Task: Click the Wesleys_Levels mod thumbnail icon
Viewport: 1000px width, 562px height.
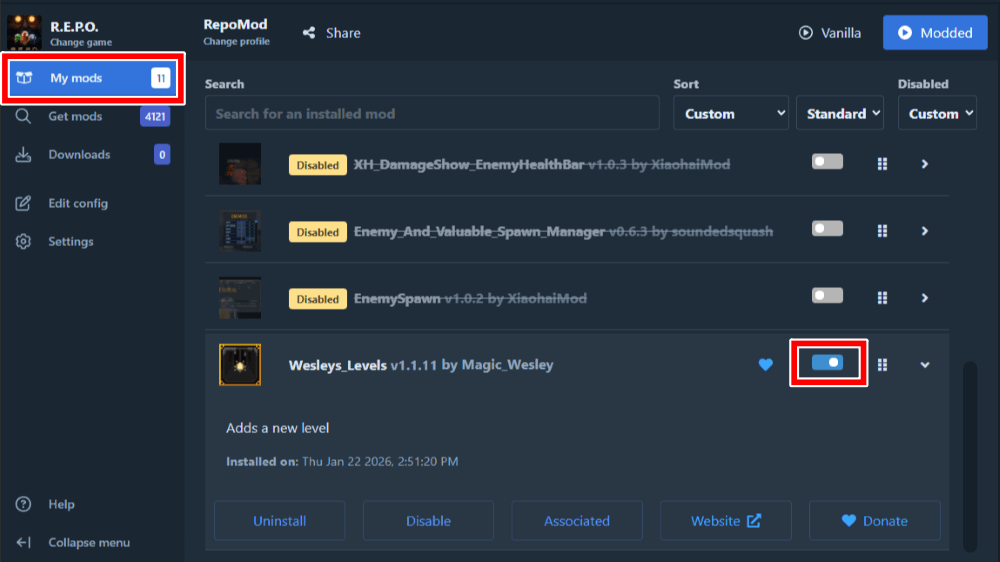Action: (240, 365)
